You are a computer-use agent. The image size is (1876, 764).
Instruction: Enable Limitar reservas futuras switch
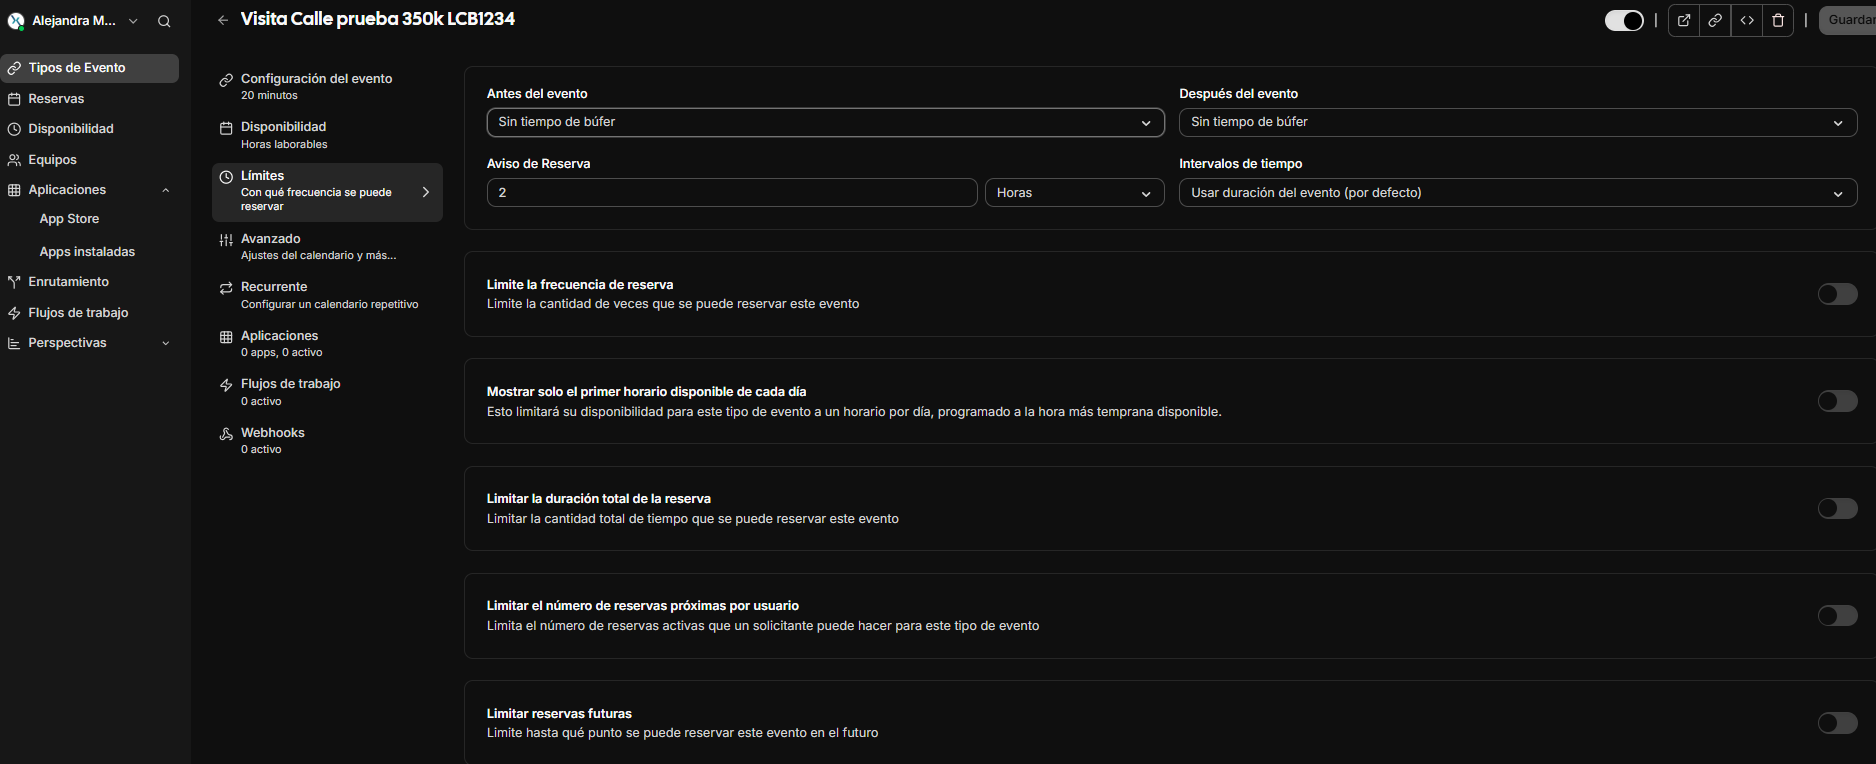[1837, 723]
